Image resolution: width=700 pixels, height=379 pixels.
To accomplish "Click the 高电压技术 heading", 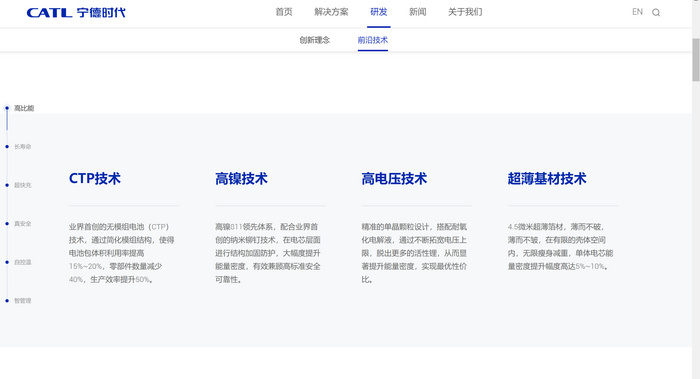I will pyautogui.click(x=394, y=179).
